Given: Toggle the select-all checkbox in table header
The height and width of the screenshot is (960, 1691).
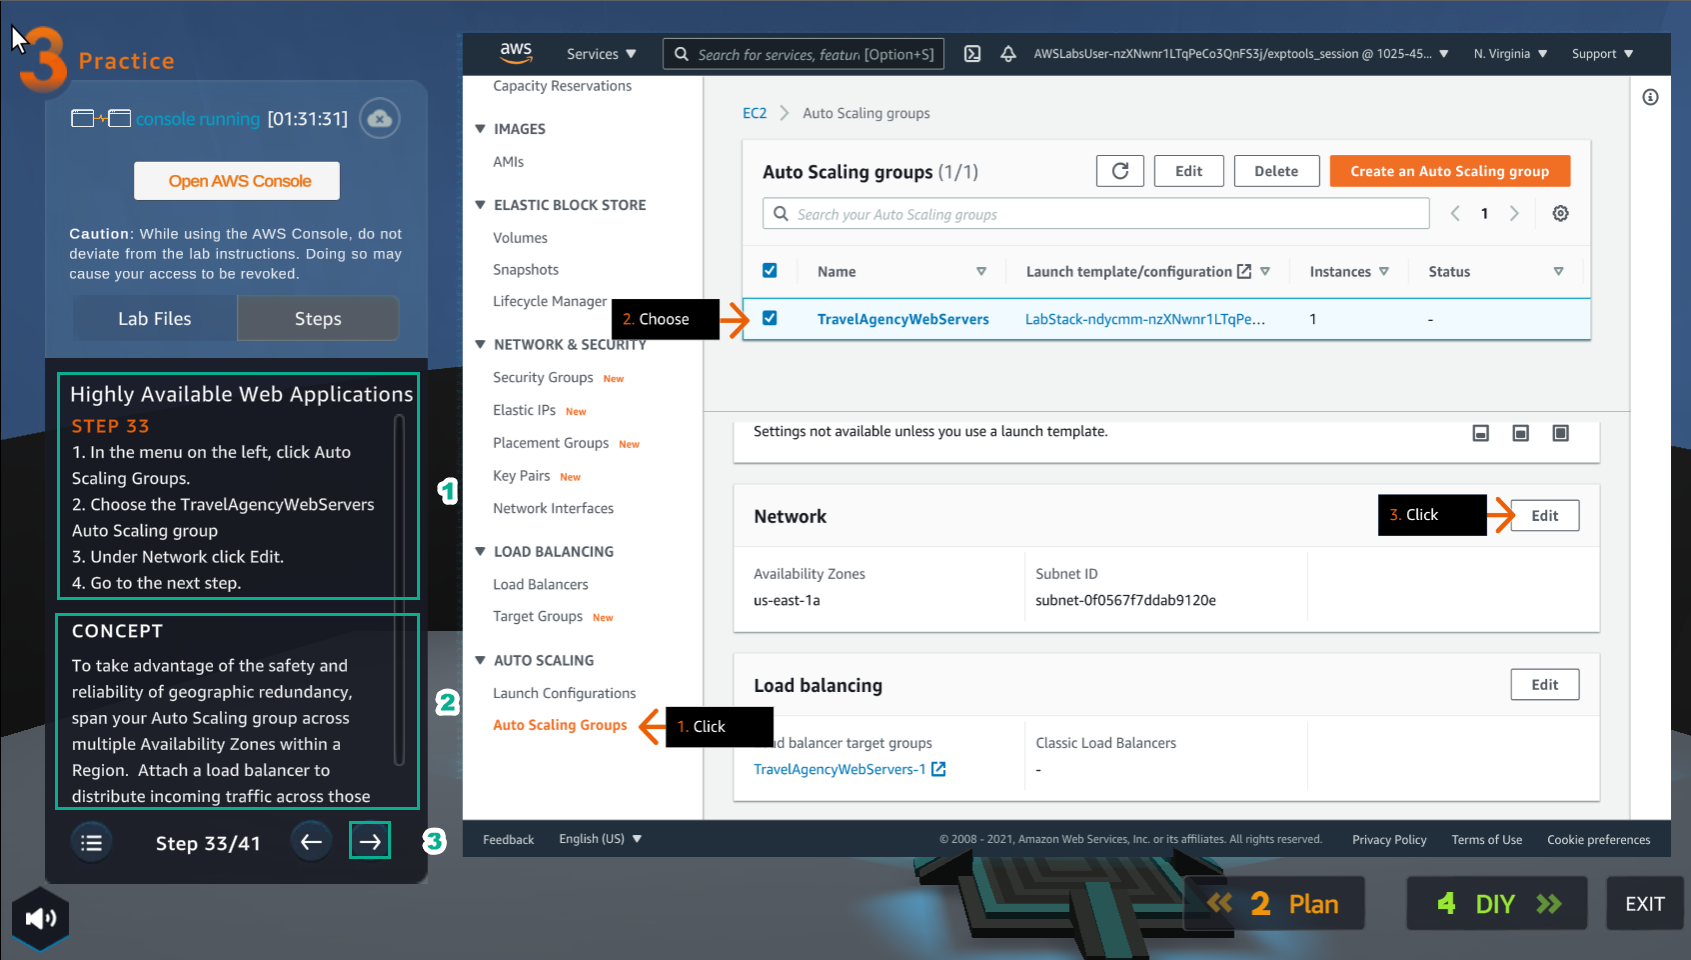Looking at the screenshot, I should click(769, 270).
